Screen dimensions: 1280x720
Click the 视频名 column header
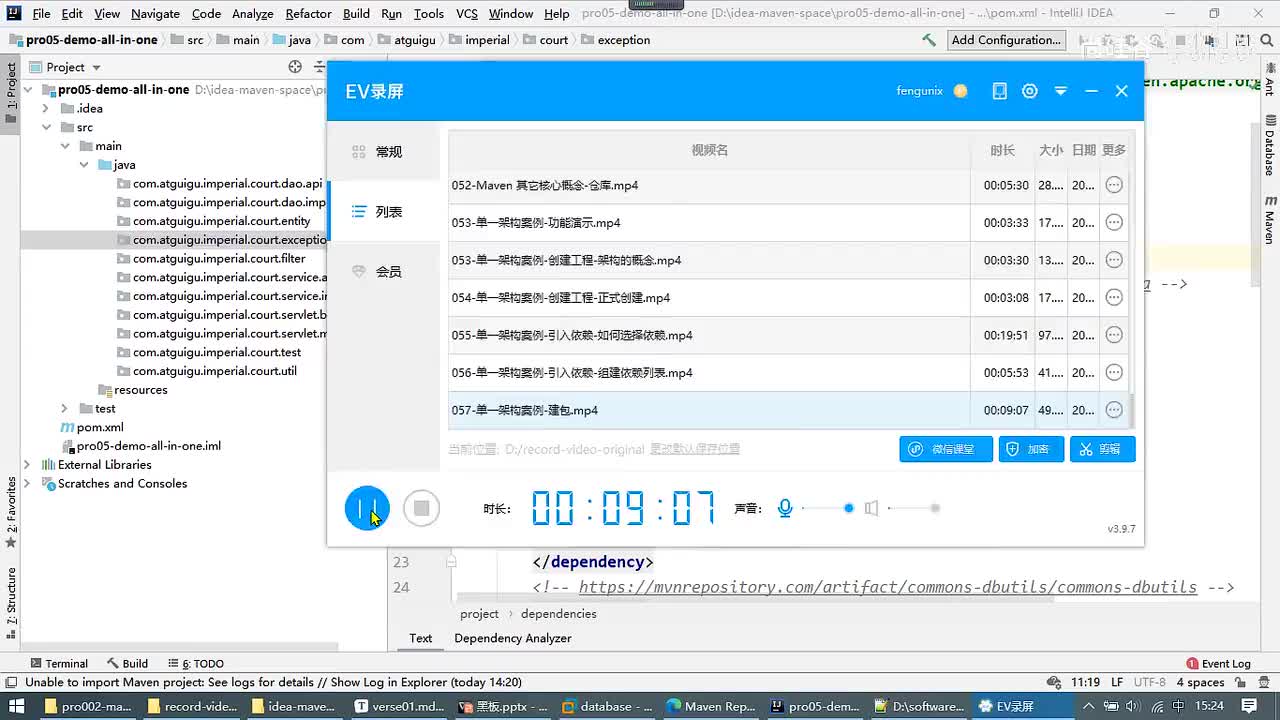pyautogui.click(x=709, y=150)
